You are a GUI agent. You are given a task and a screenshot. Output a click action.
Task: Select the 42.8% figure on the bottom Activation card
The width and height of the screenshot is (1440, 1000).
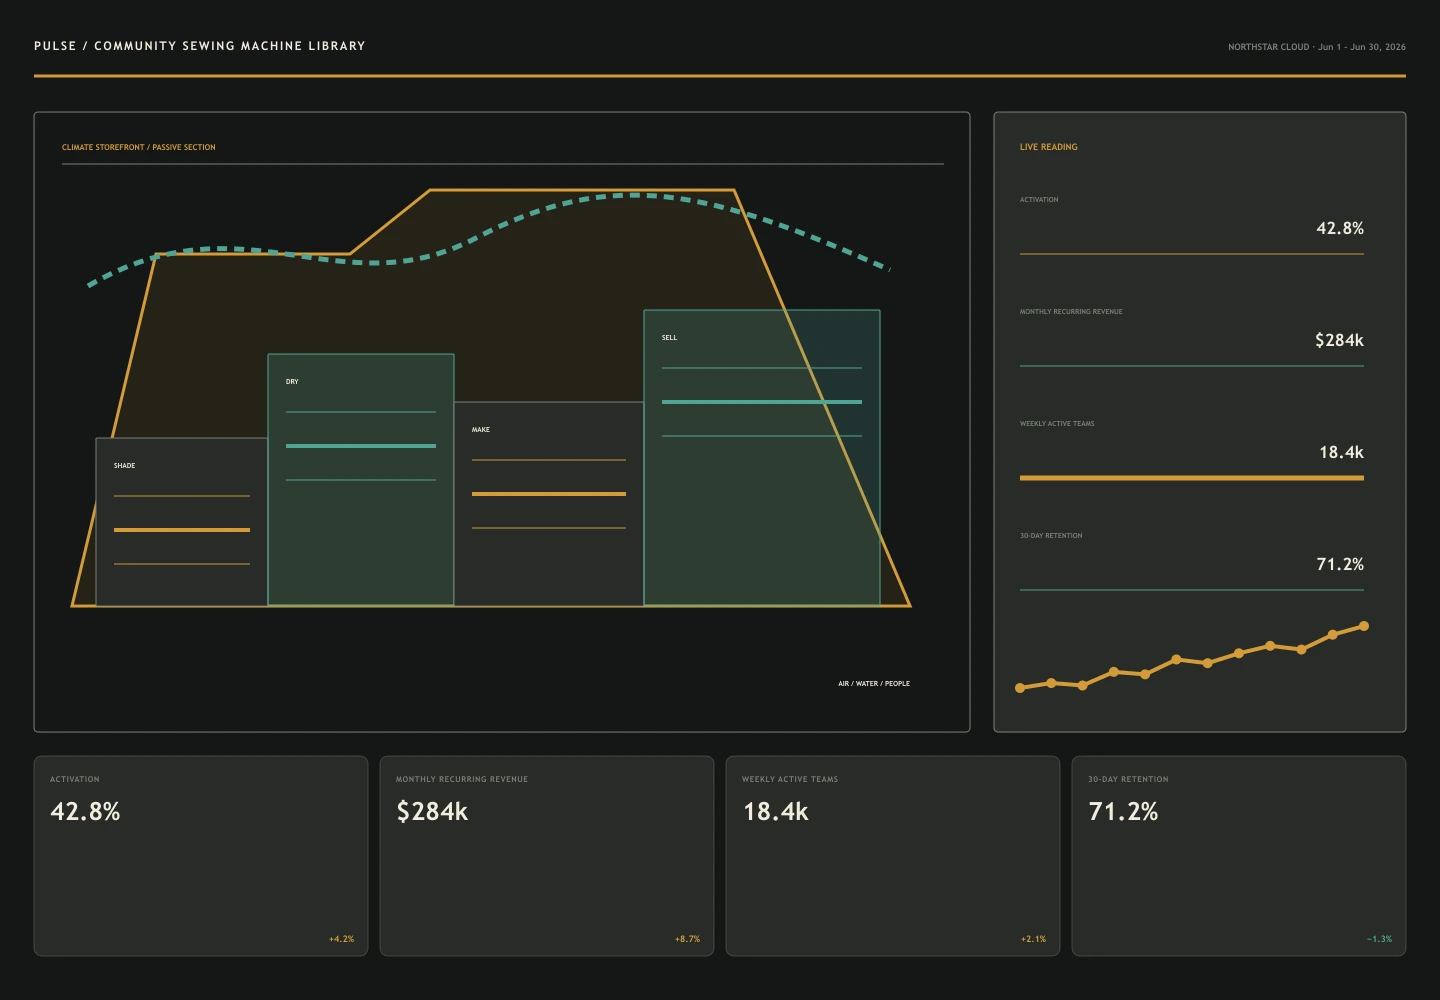85,811
